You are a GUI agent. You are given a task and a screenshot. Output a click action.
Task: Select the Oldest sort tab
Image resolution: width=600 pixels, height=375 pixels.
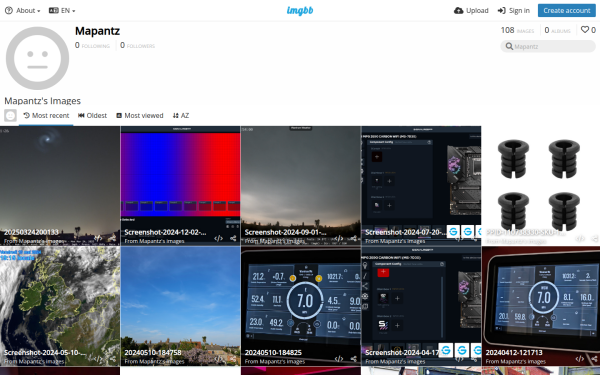click(92, 116)
